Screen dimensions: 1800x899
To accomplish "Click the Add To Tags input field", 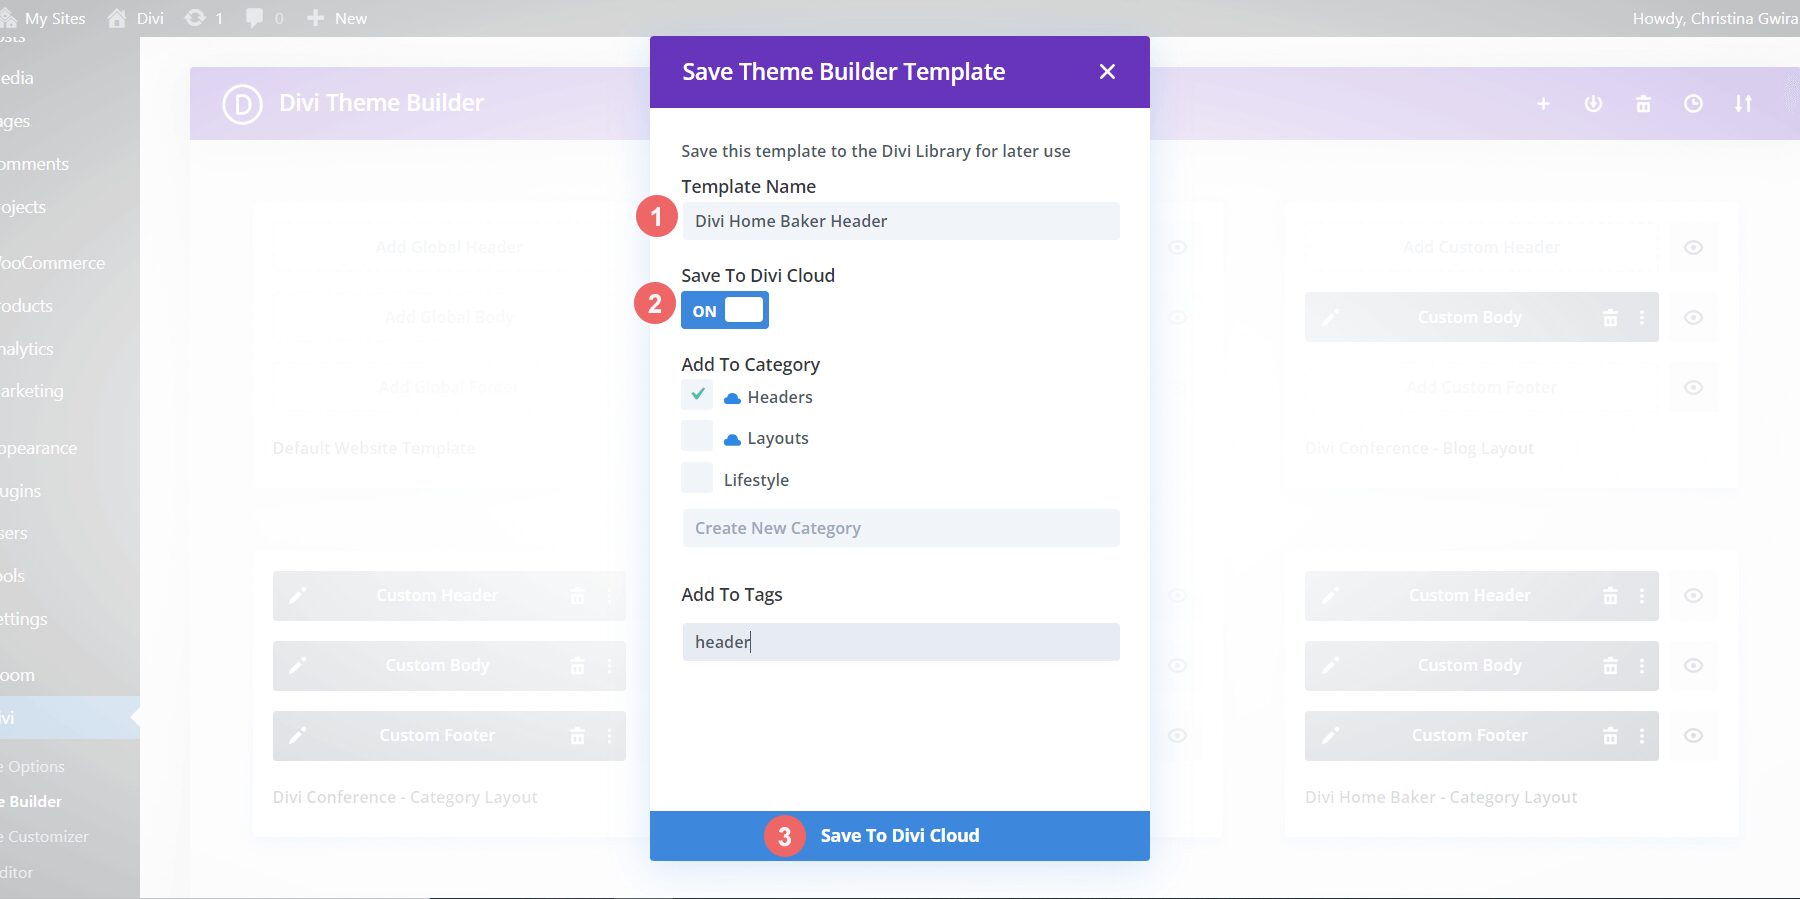I will [900, 642].
